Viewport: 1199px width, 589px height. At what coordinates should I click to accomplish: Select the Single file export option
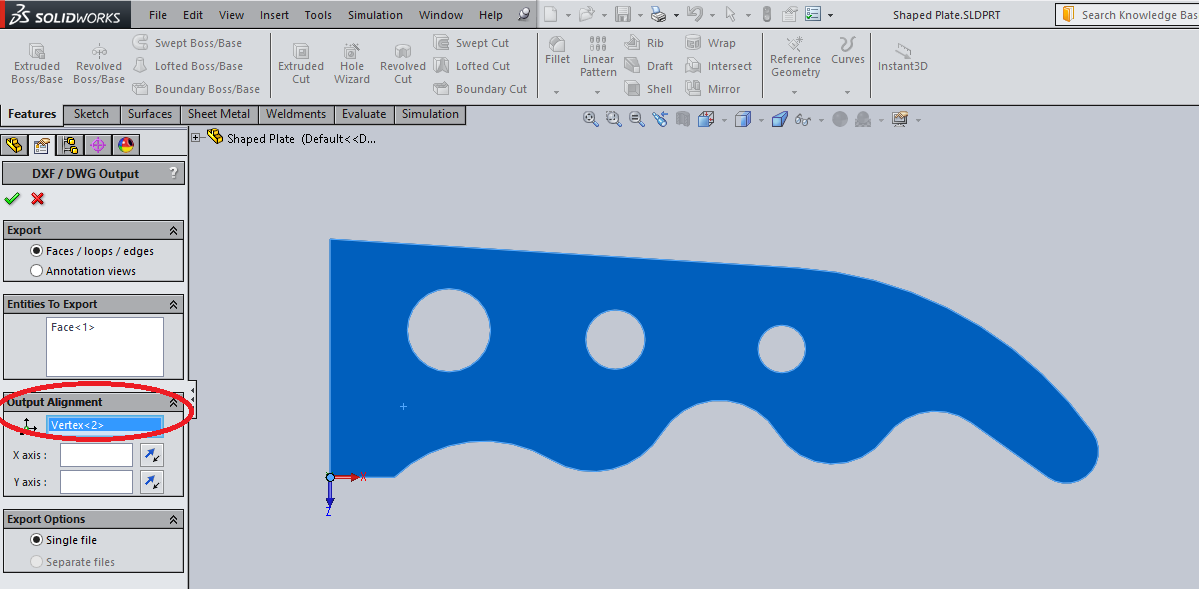[x=37, y=540]
